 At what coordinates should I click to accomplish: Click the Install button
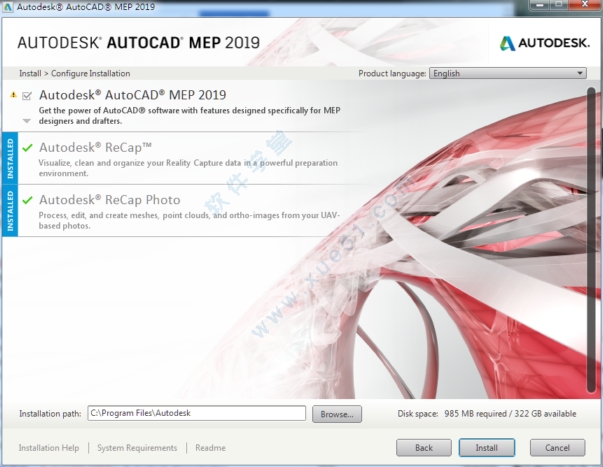(x=486, y=448)
